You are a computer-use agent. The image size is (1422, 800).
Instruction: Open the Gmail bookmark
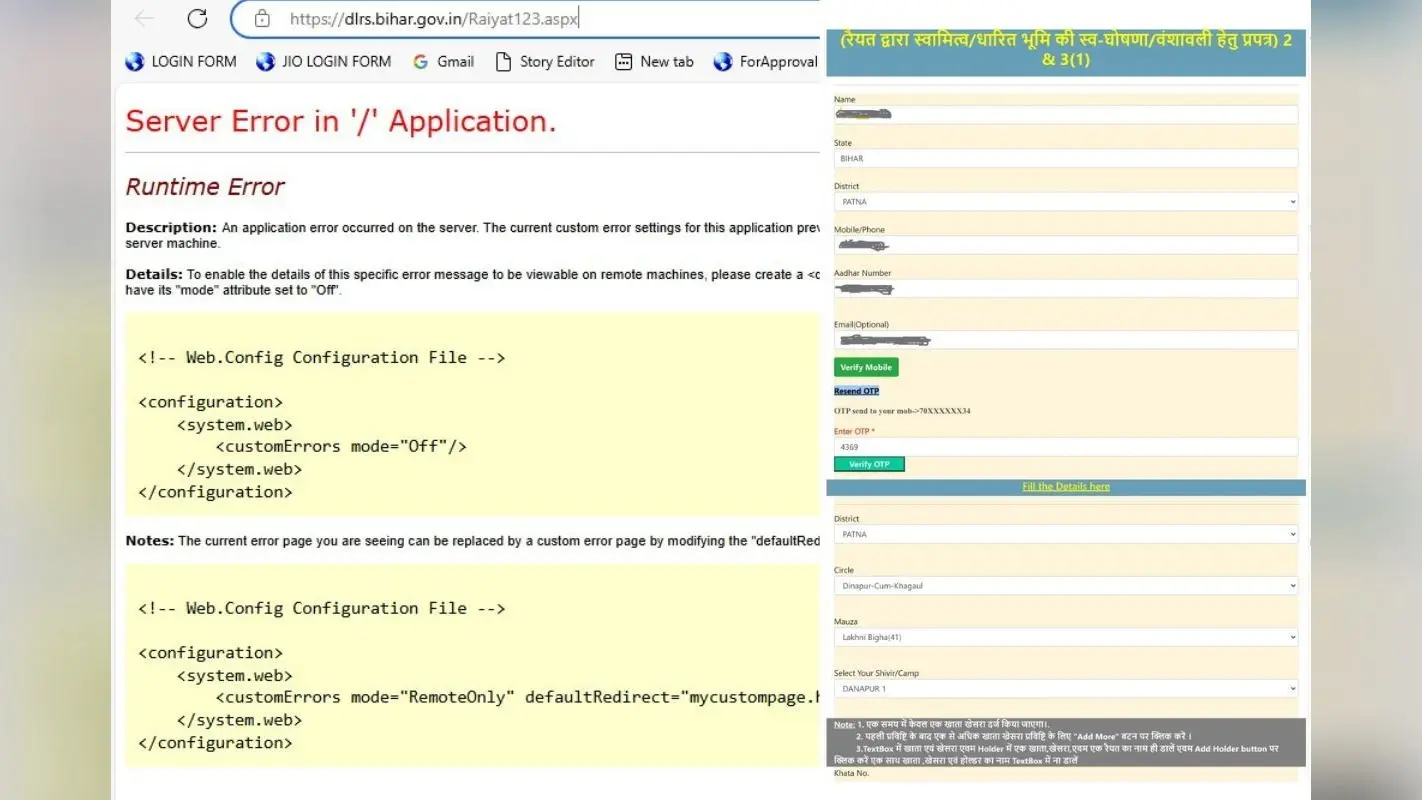tap(443, 61)
